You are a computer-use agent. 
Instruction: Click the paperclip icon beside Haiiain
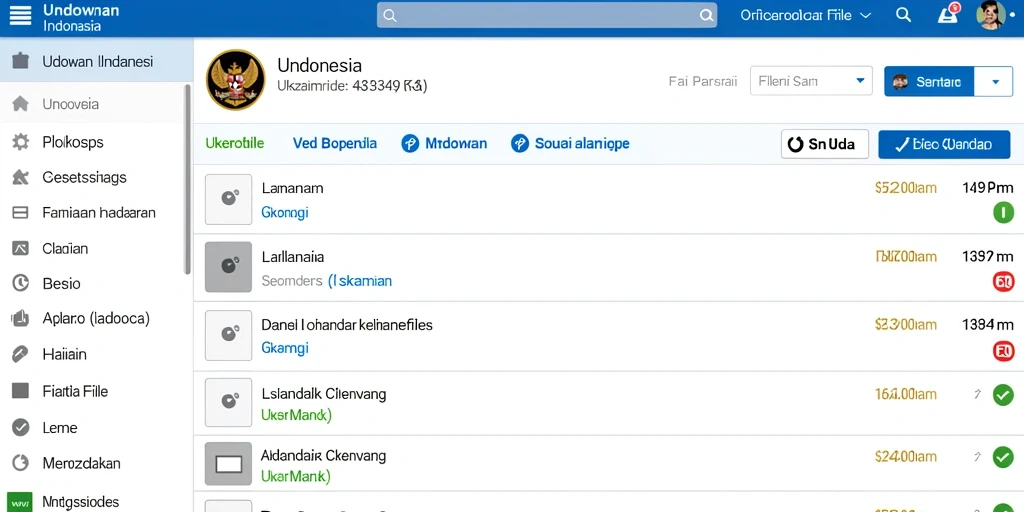point(21,354)
